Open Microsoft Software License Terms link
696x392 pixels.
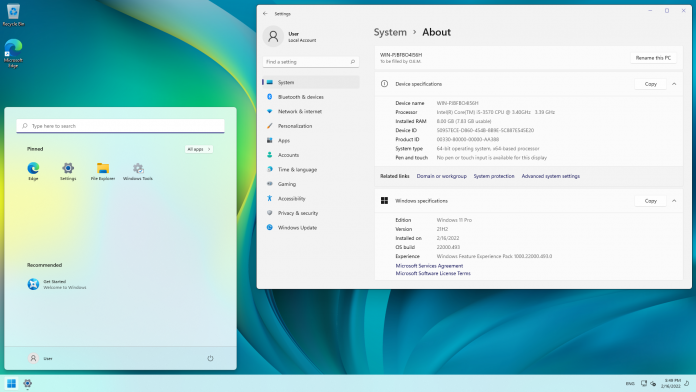coord(433,273)
